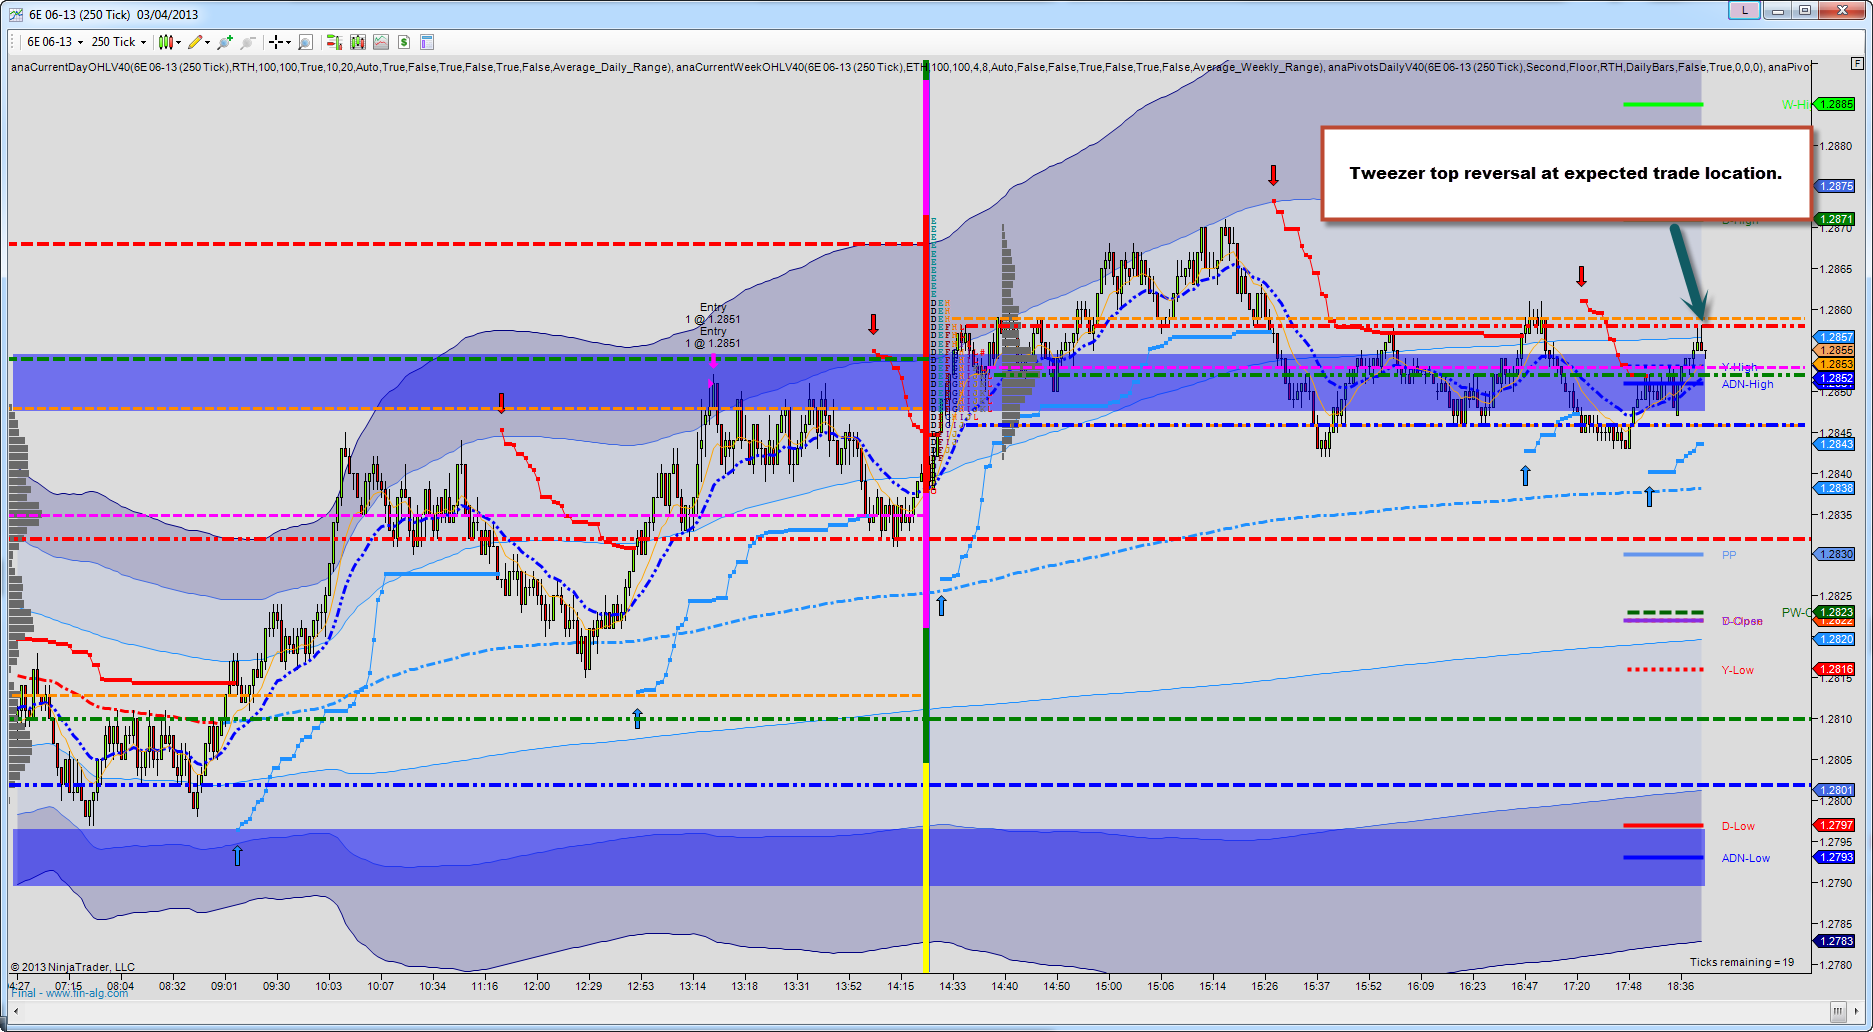Click the L link button in title bar

[x=1744, y=11]
